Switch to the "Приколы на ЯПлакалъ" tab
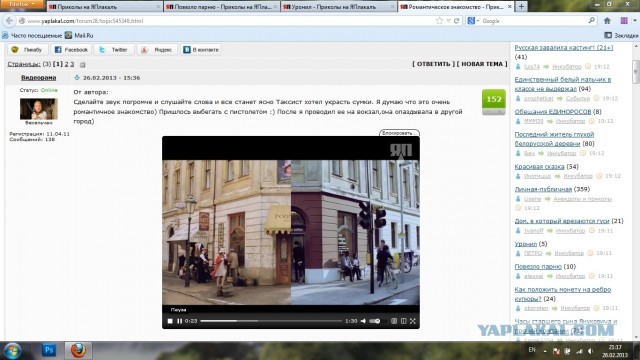Screen dimensions: 640x360 (x=104, y=7)
